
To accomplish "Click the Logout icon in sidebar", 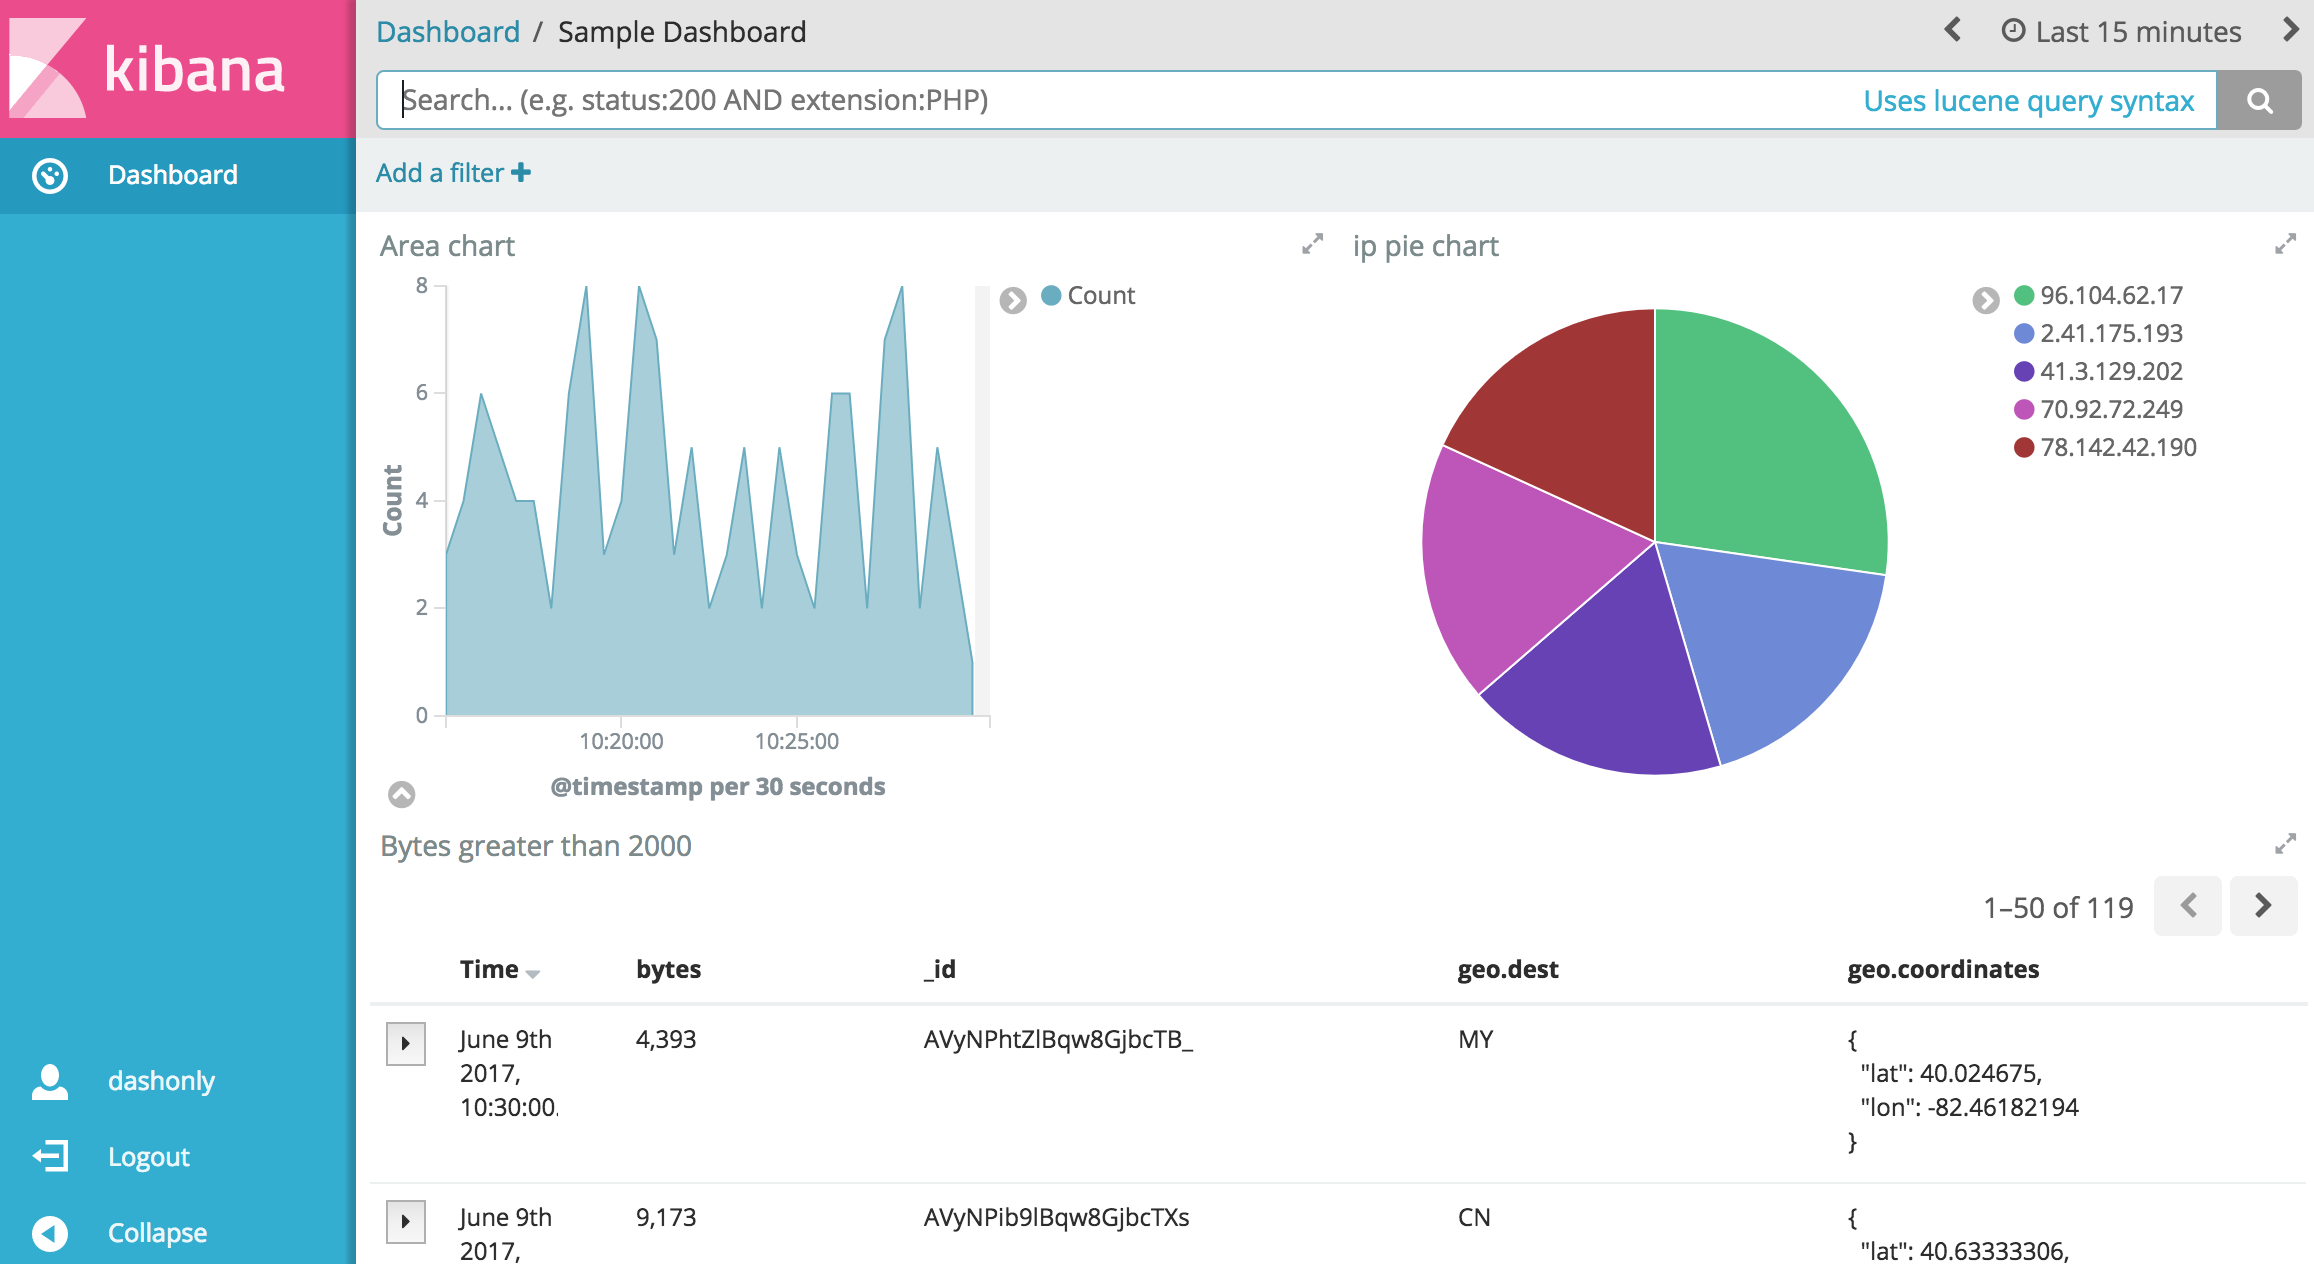I will [50, 1157].
